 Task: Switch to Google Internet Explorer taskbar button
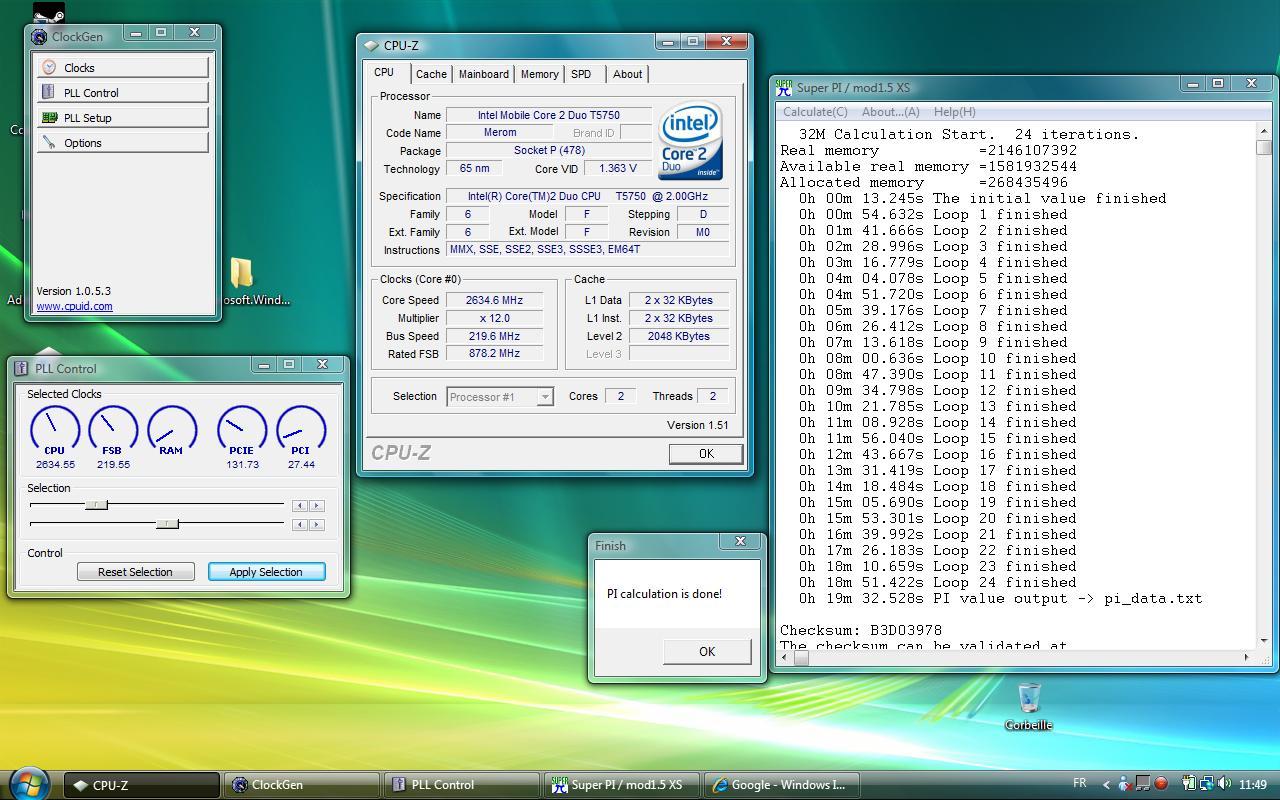coord(782,785)
